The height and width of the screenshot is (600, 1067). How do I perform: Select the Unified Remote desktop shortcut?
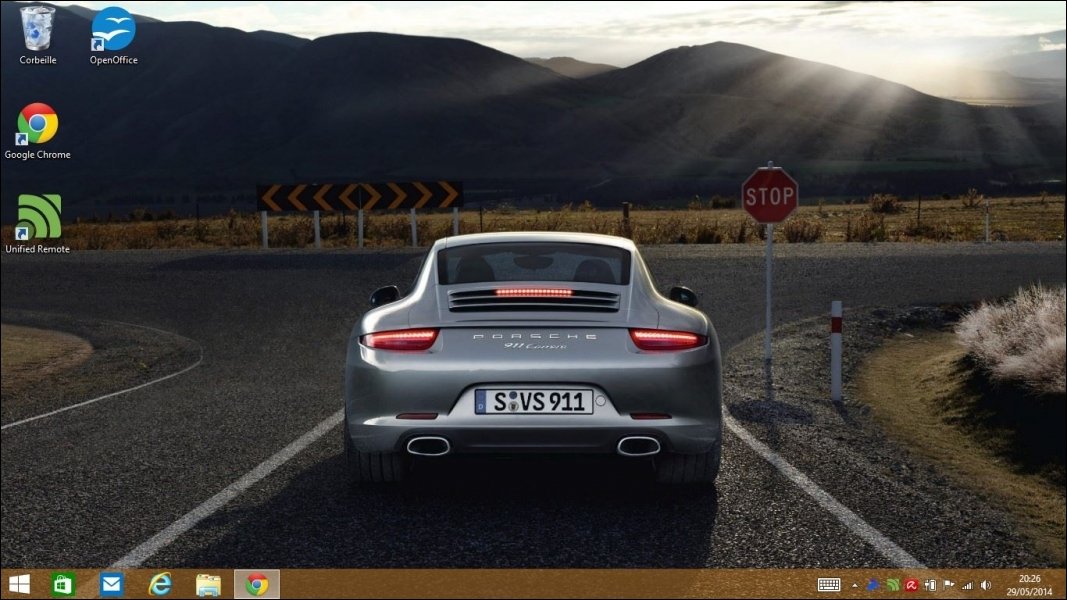click(37, 224)
